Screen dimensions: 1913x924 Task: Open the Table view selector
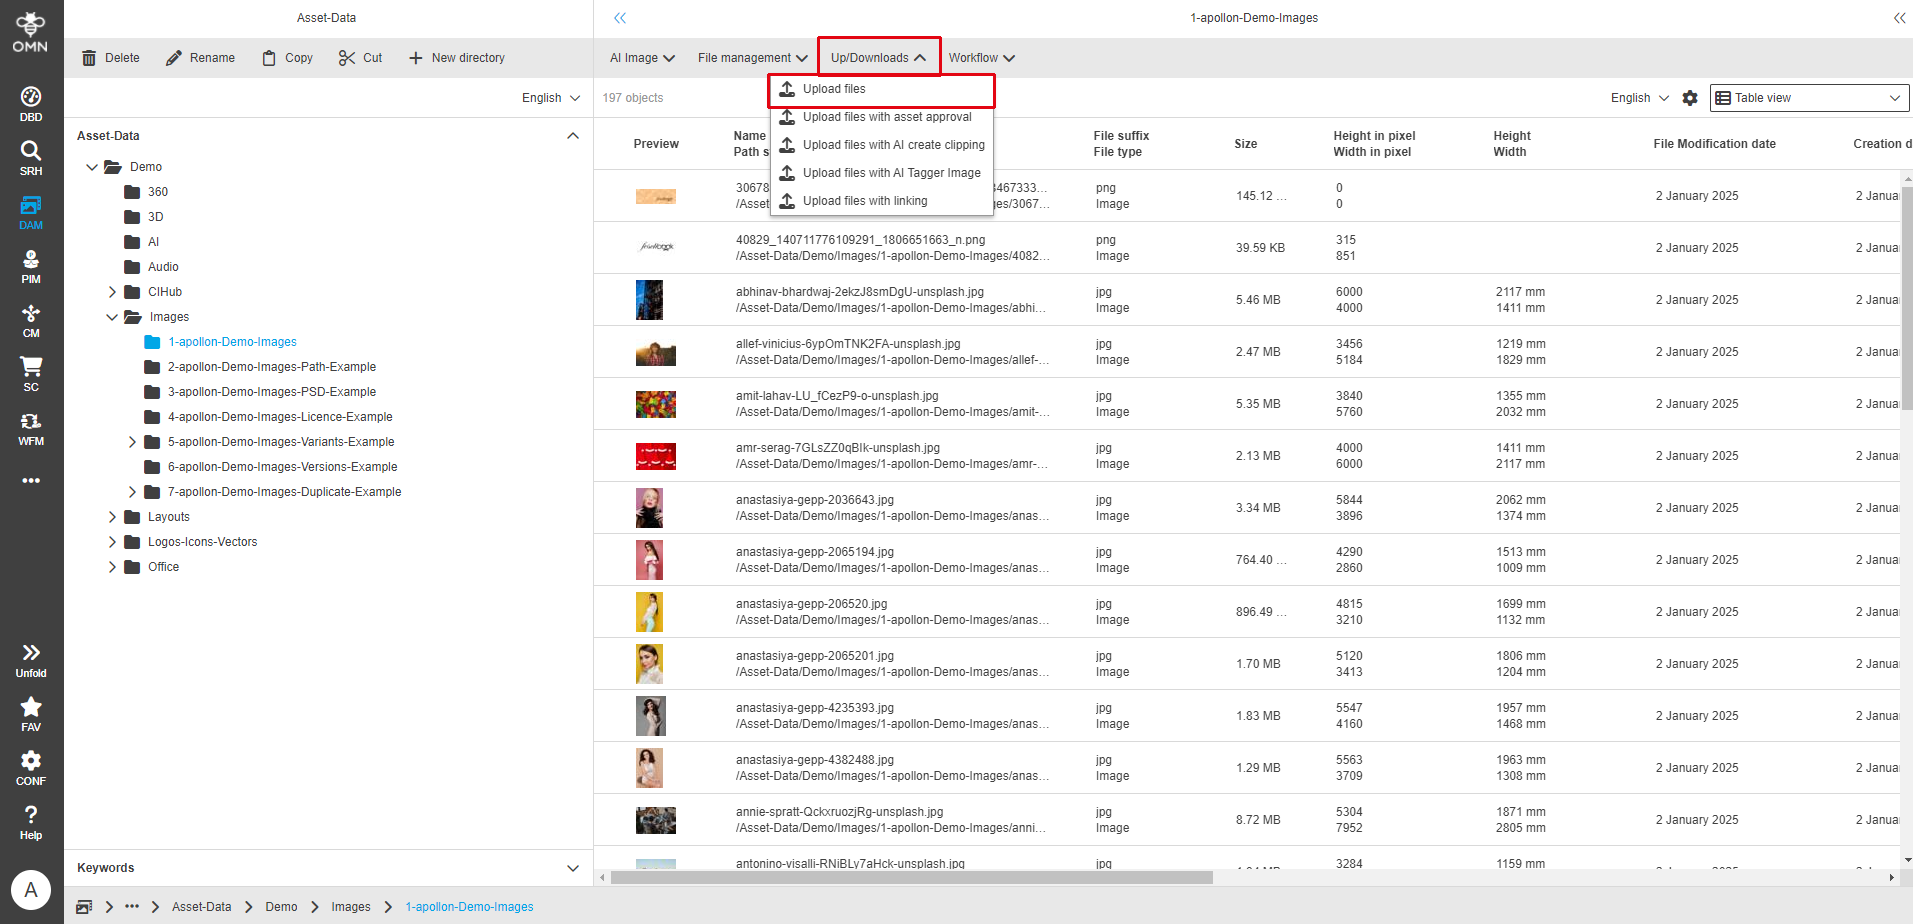click(1808, 97)
